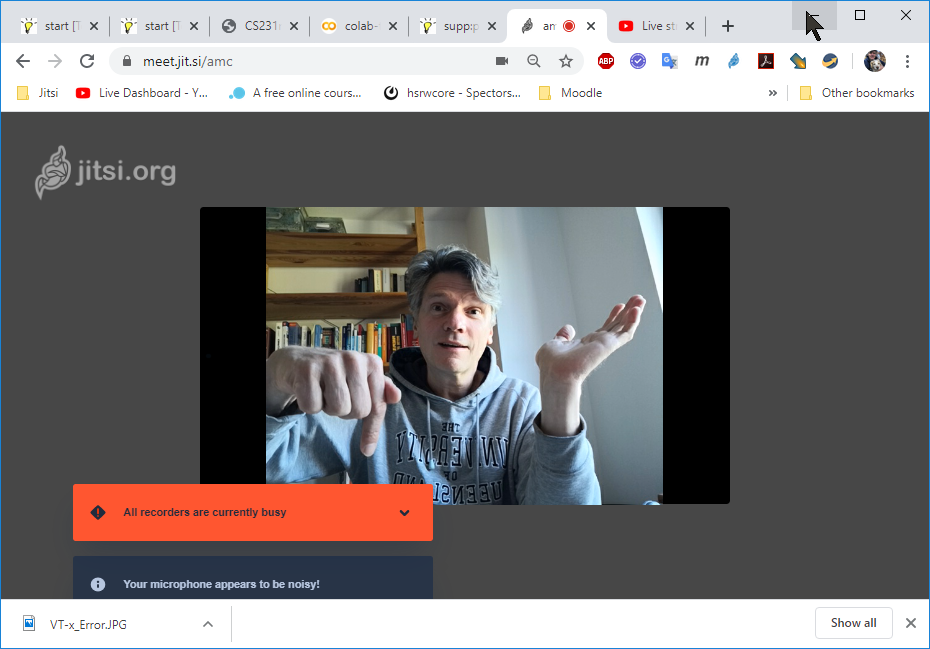
Task: Click the Adobe Acrobat PDF extension icon
Action: pyautogui.click(x=766, y=61)
